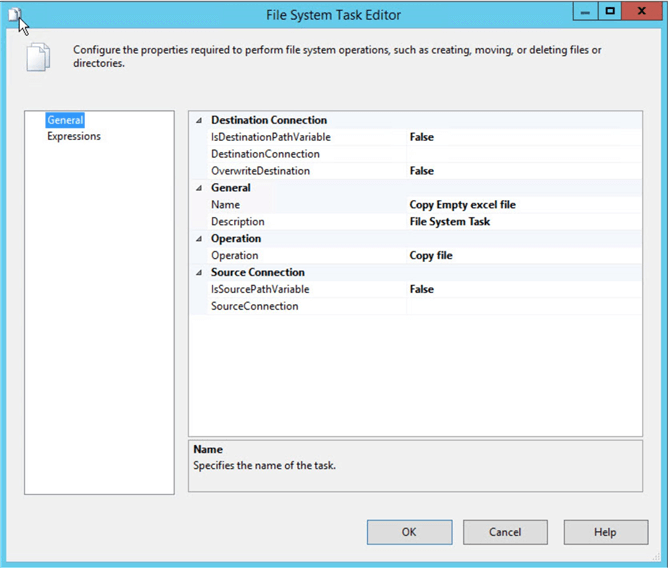The image size is (668, 568).
Task: Select the SourceConnection property label
Action: tap(254, 306)
